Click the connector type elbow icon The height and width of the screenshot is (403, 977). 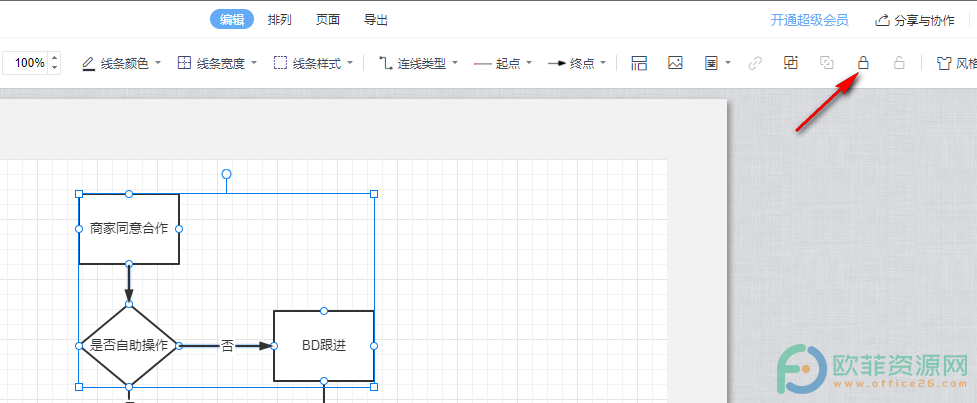pyautogui.click(x=386, y=63)
